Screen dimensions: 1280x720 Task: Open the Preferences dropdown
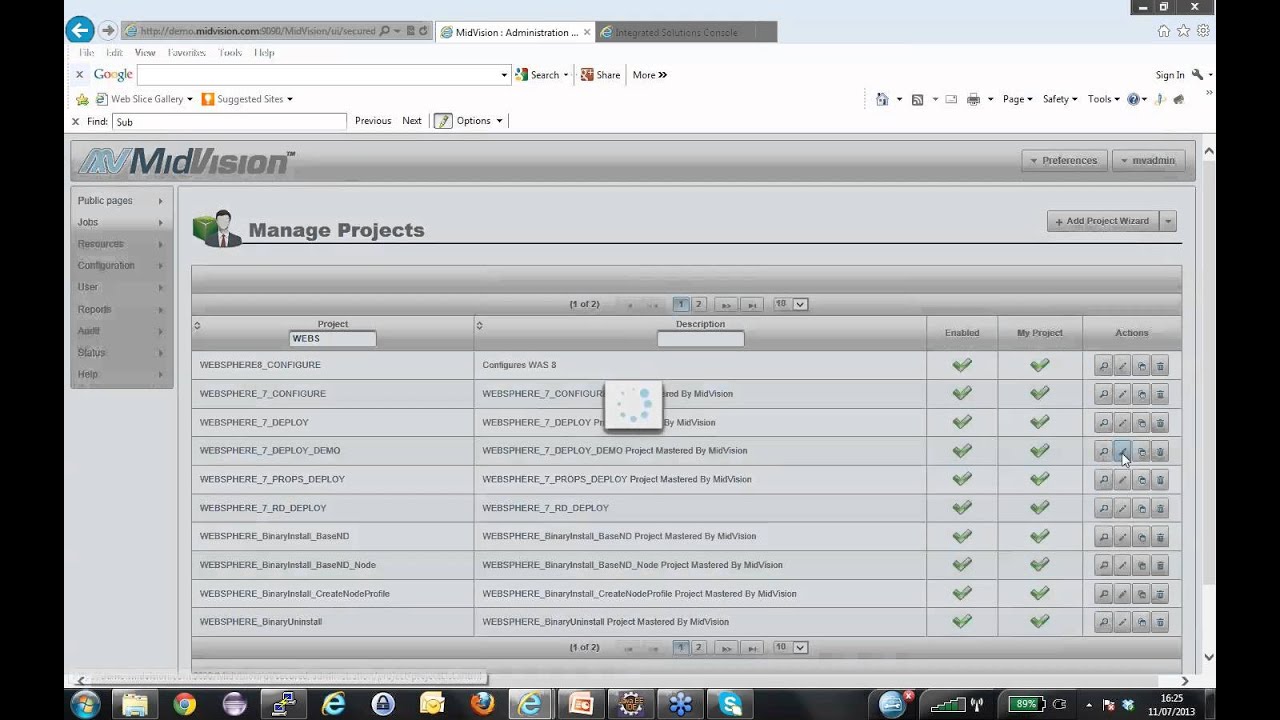pyautogui.click(x=1063, y=160)
